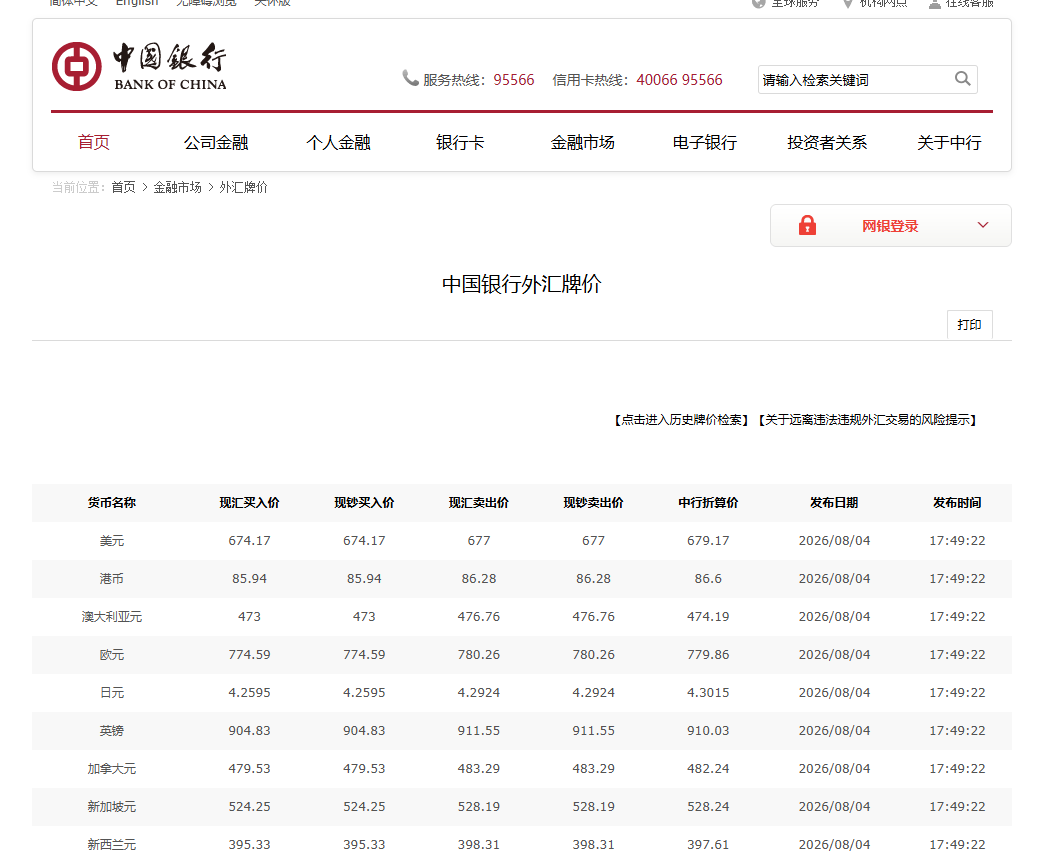Open the 关于中行 menu

(949, 142)
